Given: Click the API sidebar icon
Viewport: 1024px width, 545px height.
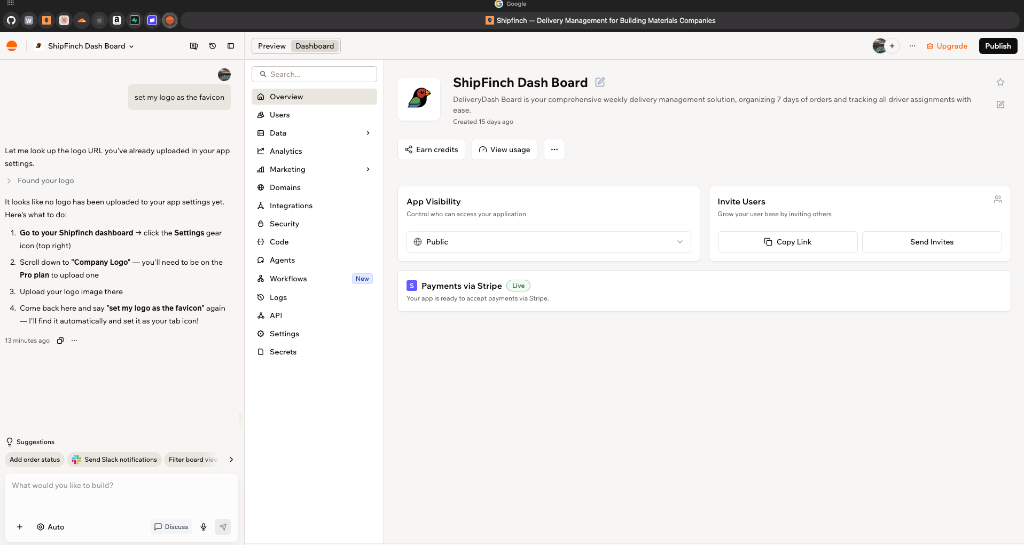Looking at the screenshot, I should [261, 315].
